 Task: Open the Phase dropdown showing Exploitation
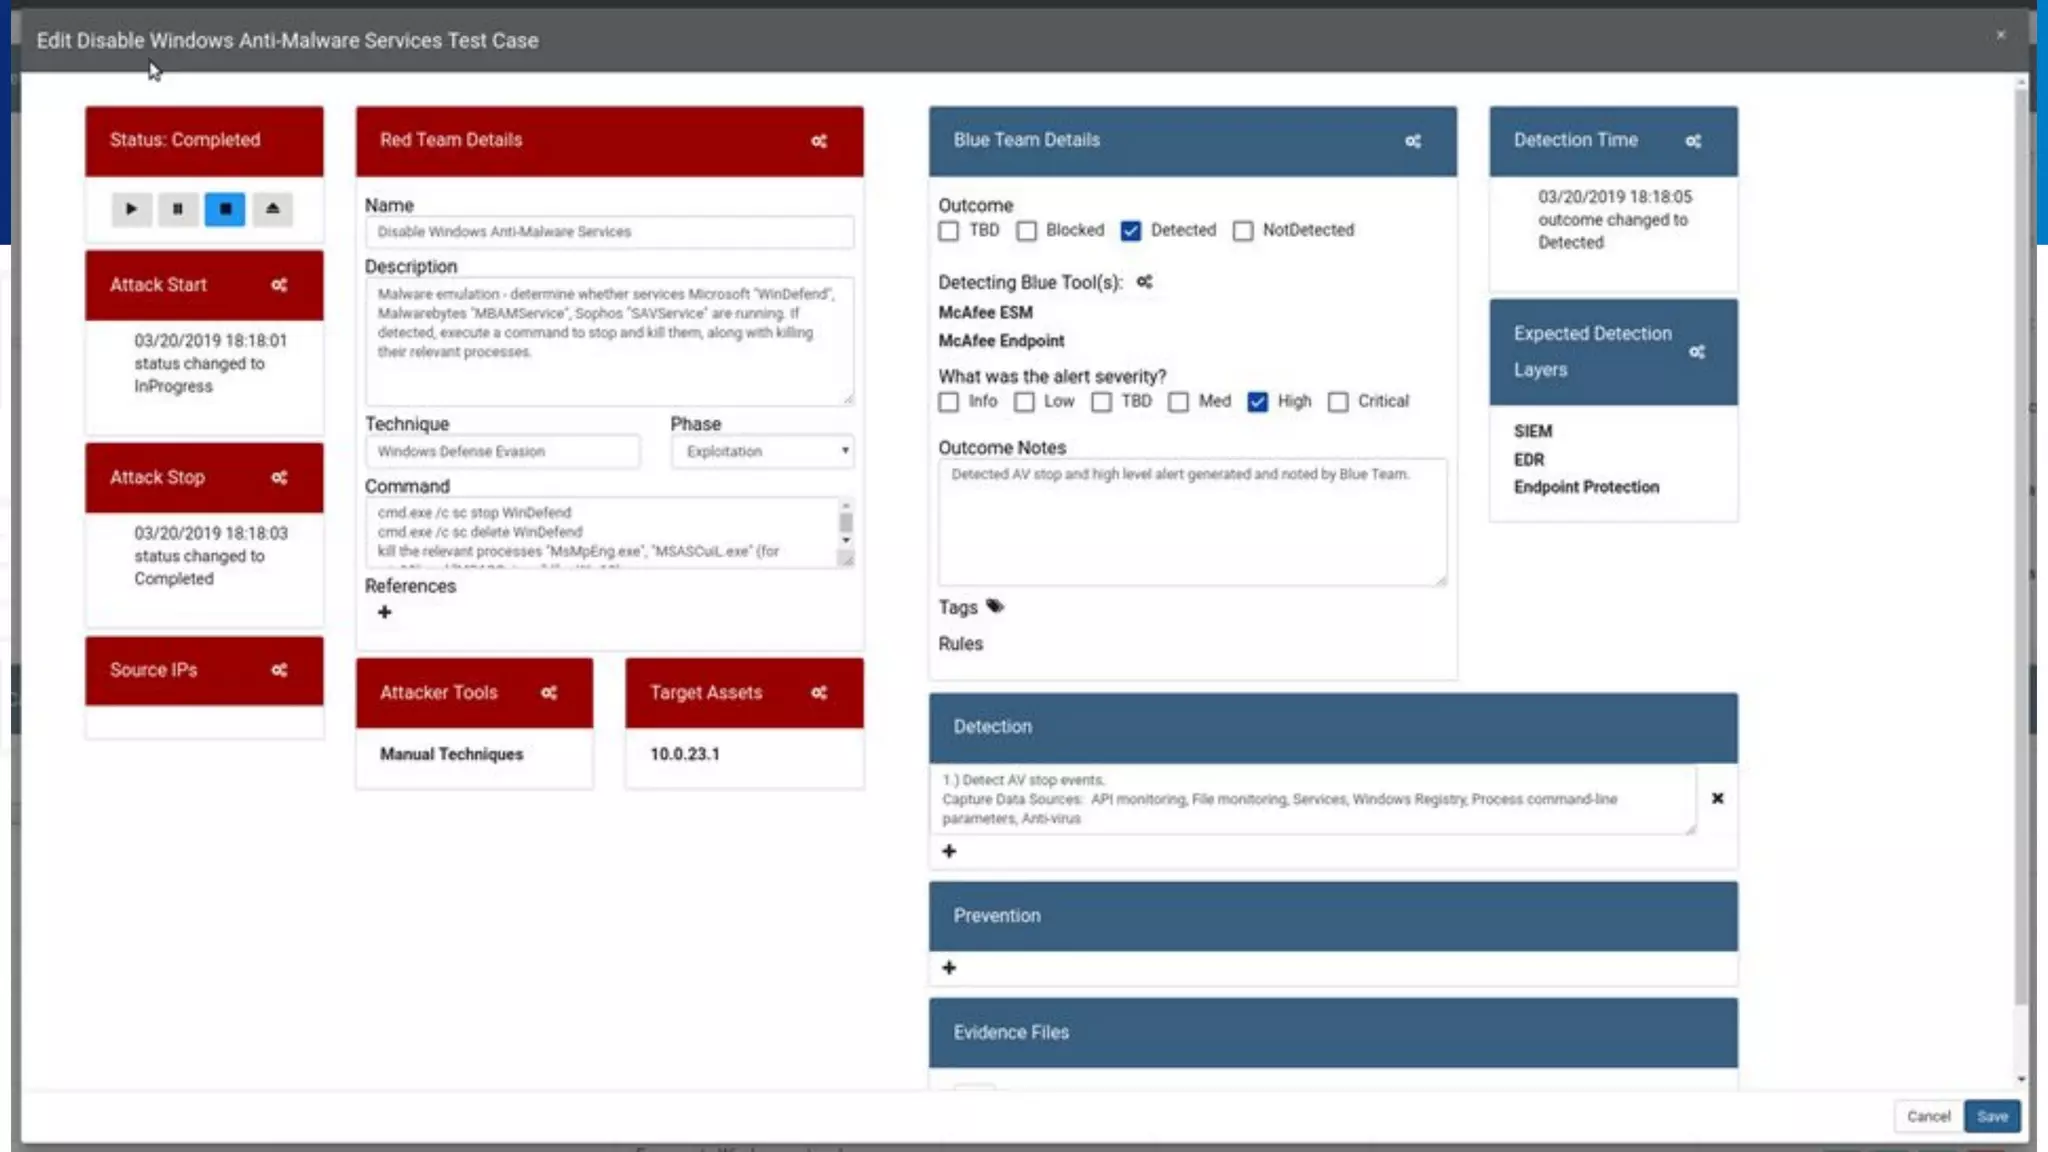[x=762, y=451]
